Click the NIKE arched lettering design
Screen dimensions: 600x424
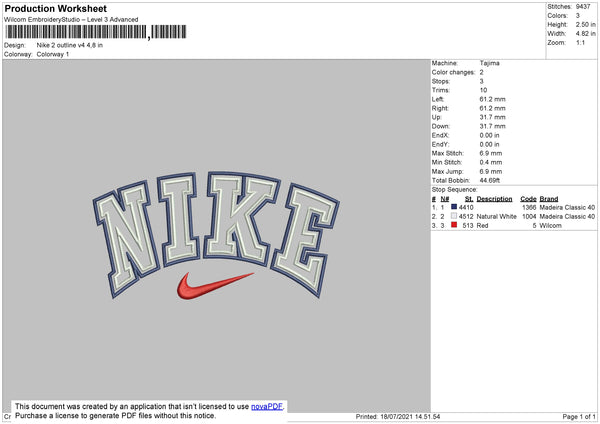(216, 234)
